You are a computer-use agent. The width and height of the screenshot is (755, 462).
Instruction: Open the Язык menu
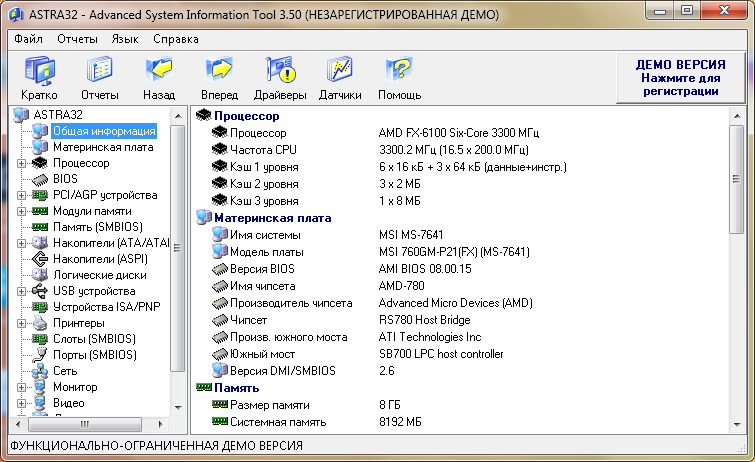point(125,39)
